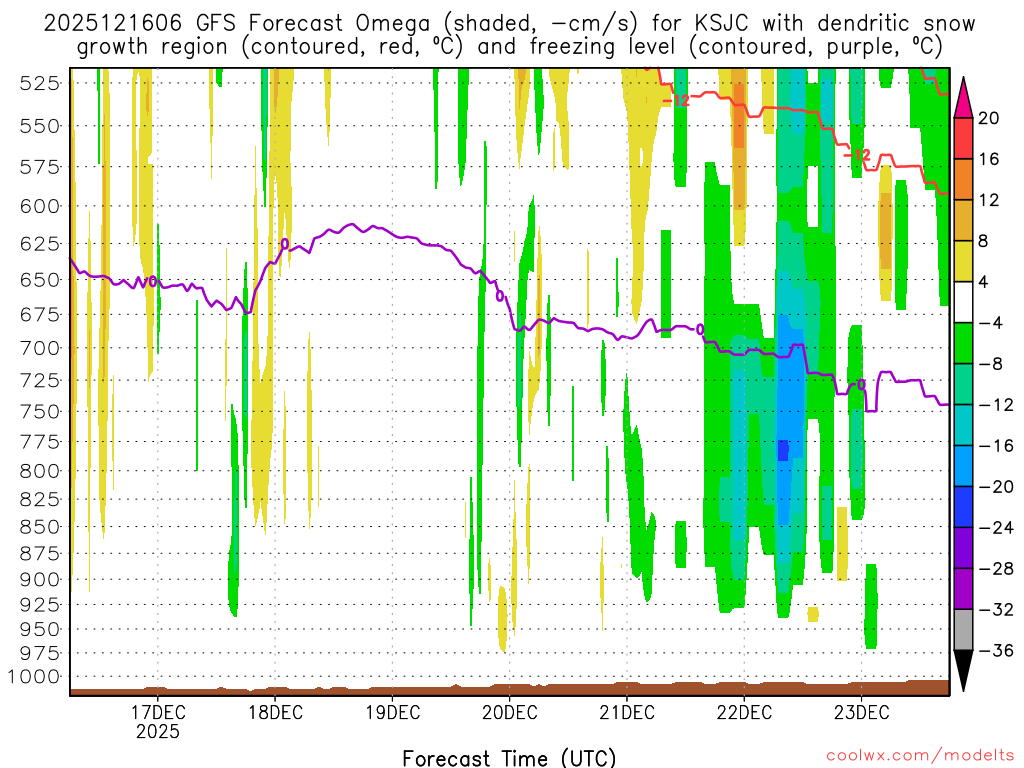The image size is (1024, 768).
Task: Click the 625 pressure level label
Action: (39, 244)
